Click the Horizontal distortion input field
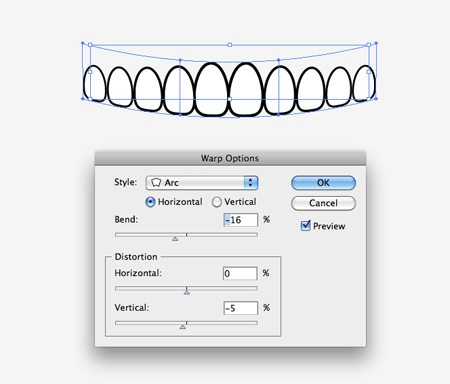Image resolution: width=450 pixels, height=384 pixels. (x=240, y=273)
